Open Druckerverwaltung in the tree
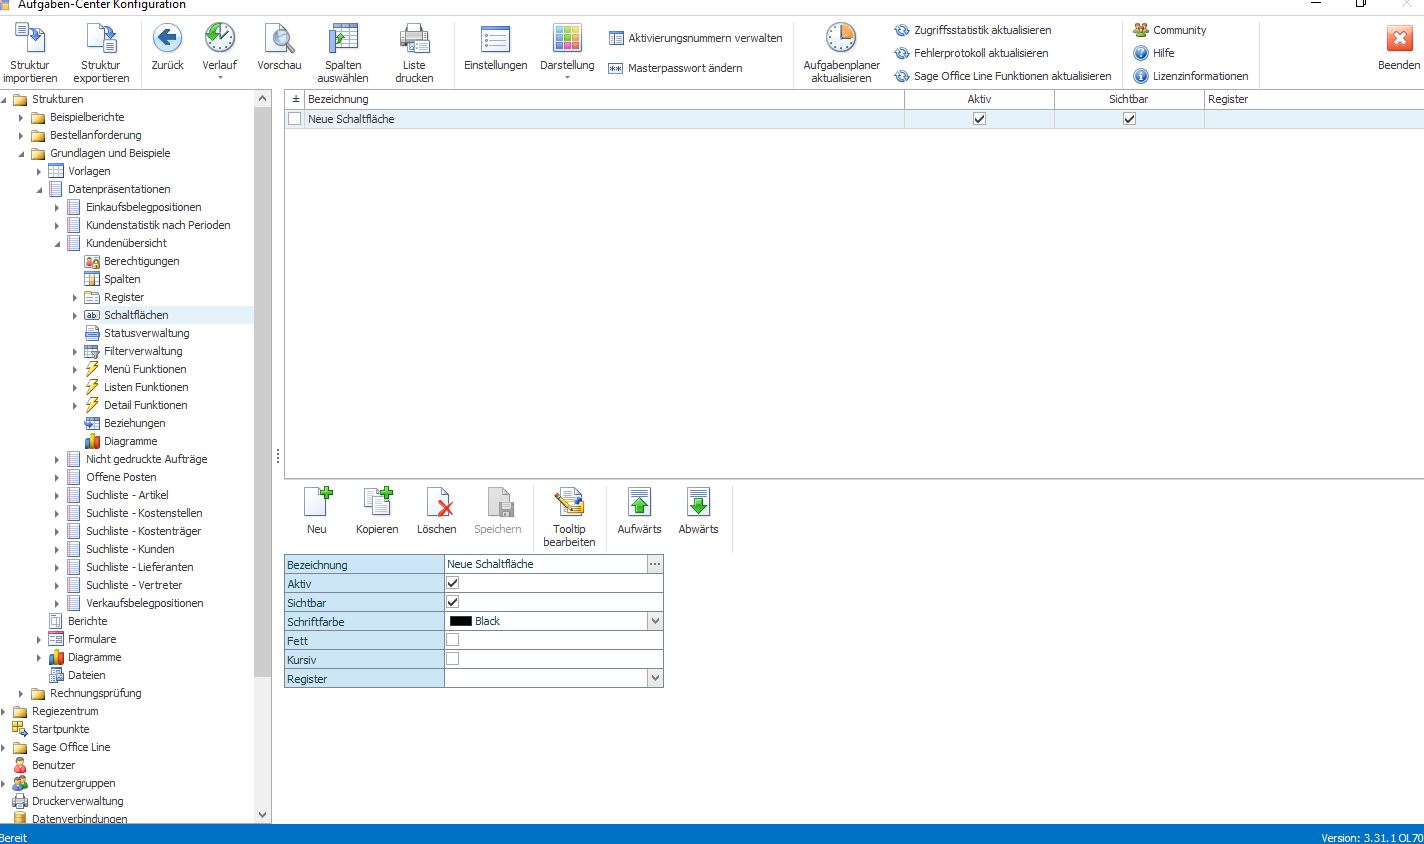This screenshot has height=844, width=1424. 77,801
